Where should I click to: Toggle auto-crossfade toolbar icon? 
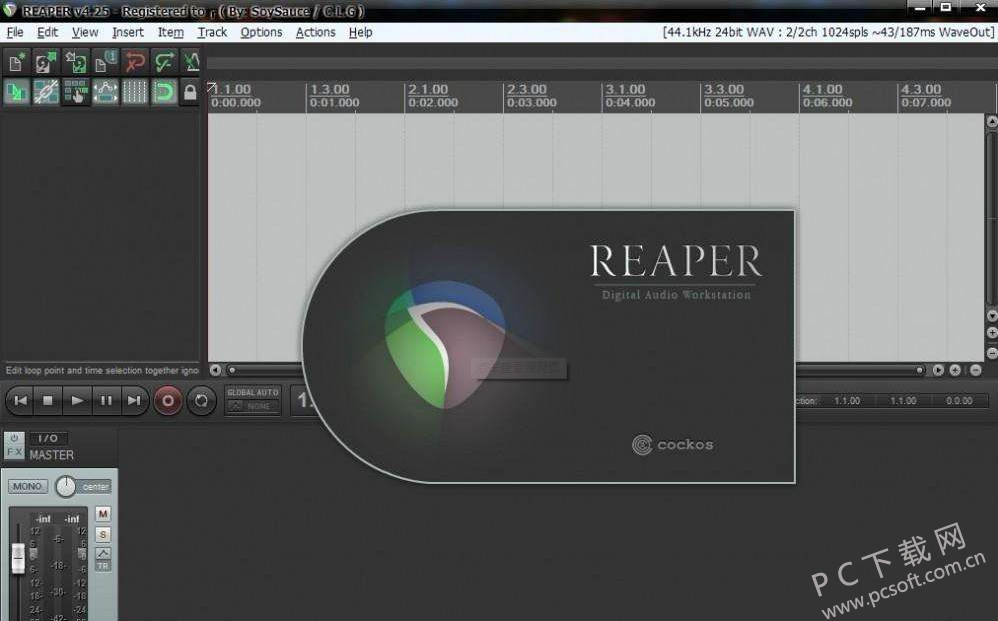(17, 92)
